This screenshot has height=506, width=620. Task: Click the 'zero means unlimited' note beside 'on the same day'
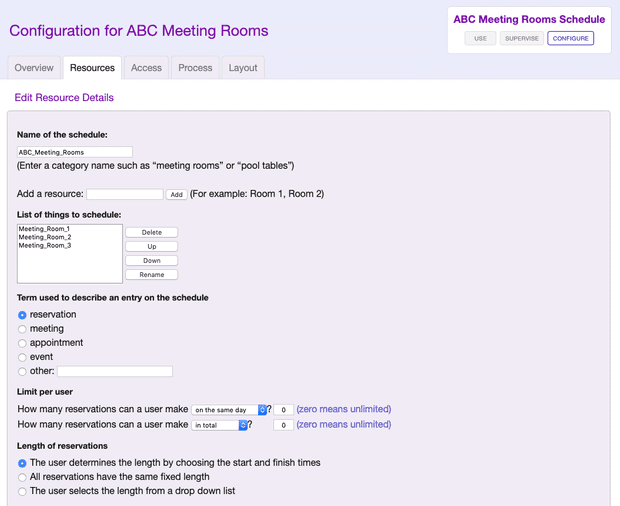(344, 409)
